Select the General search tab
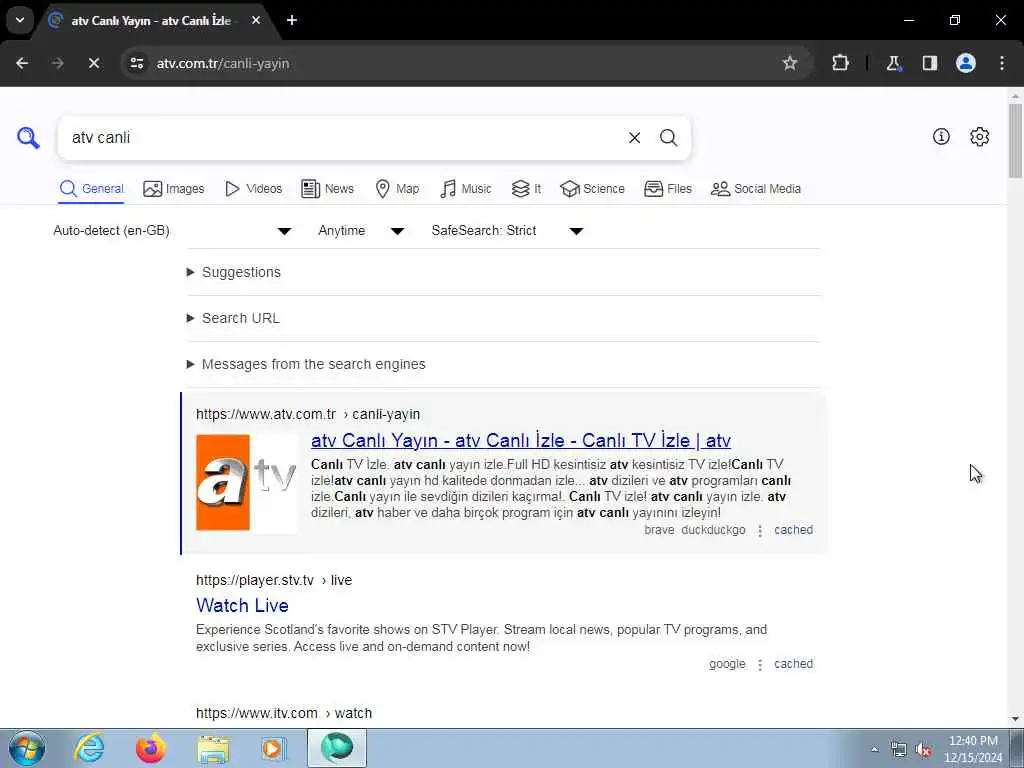Viewport: 1024px width, 768px height. [91, 189]
